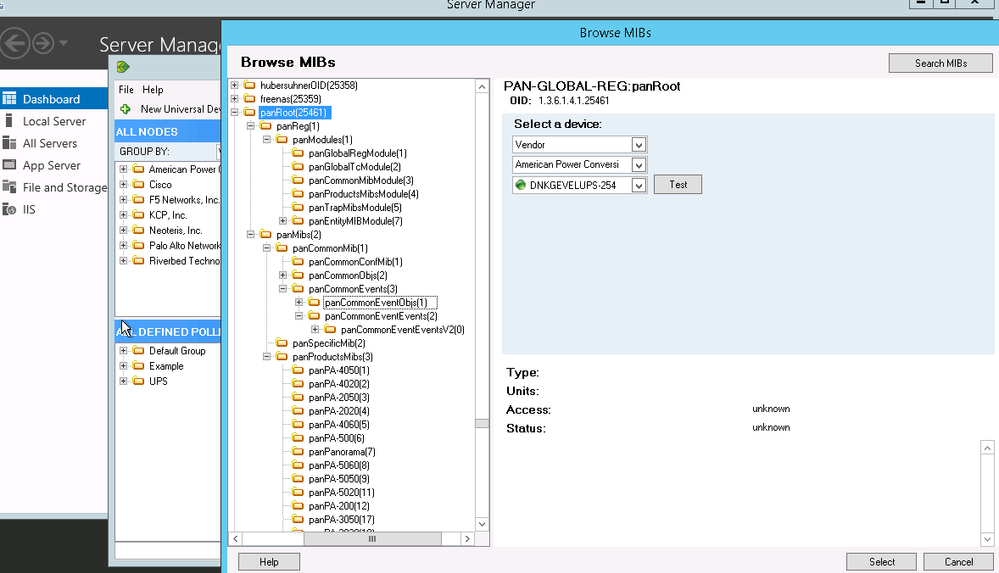Expand the hubersuhnerOID(25358) tree node
Viewport: 999px width, 573px height.
[x=235, y=86]
